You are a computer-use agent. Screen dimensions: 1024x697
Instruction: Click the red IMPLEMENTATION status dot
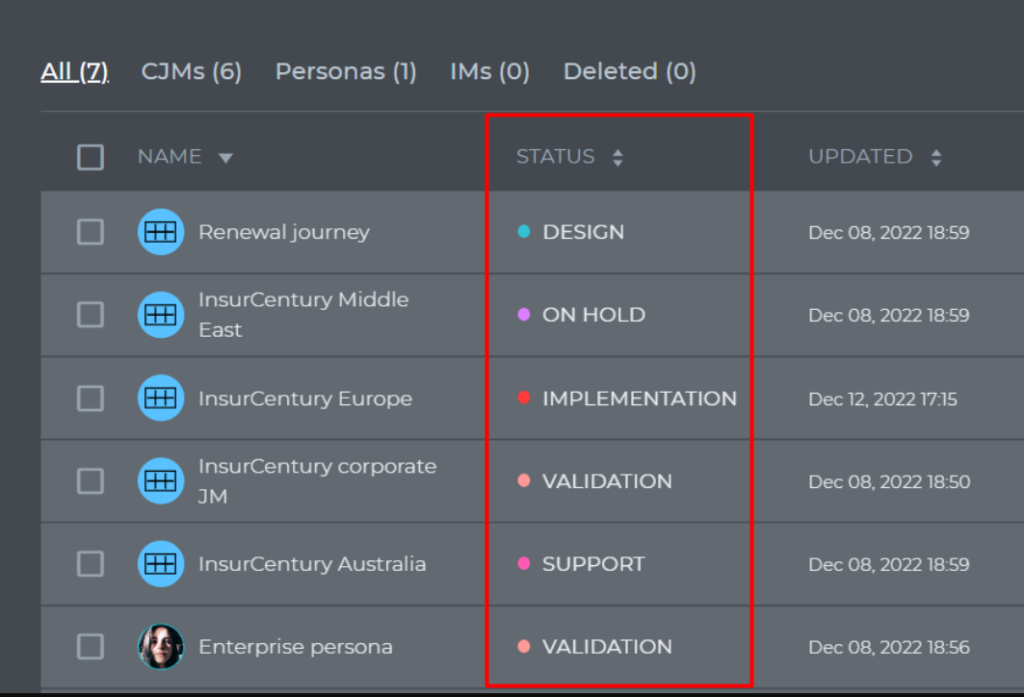pos(524,397)
